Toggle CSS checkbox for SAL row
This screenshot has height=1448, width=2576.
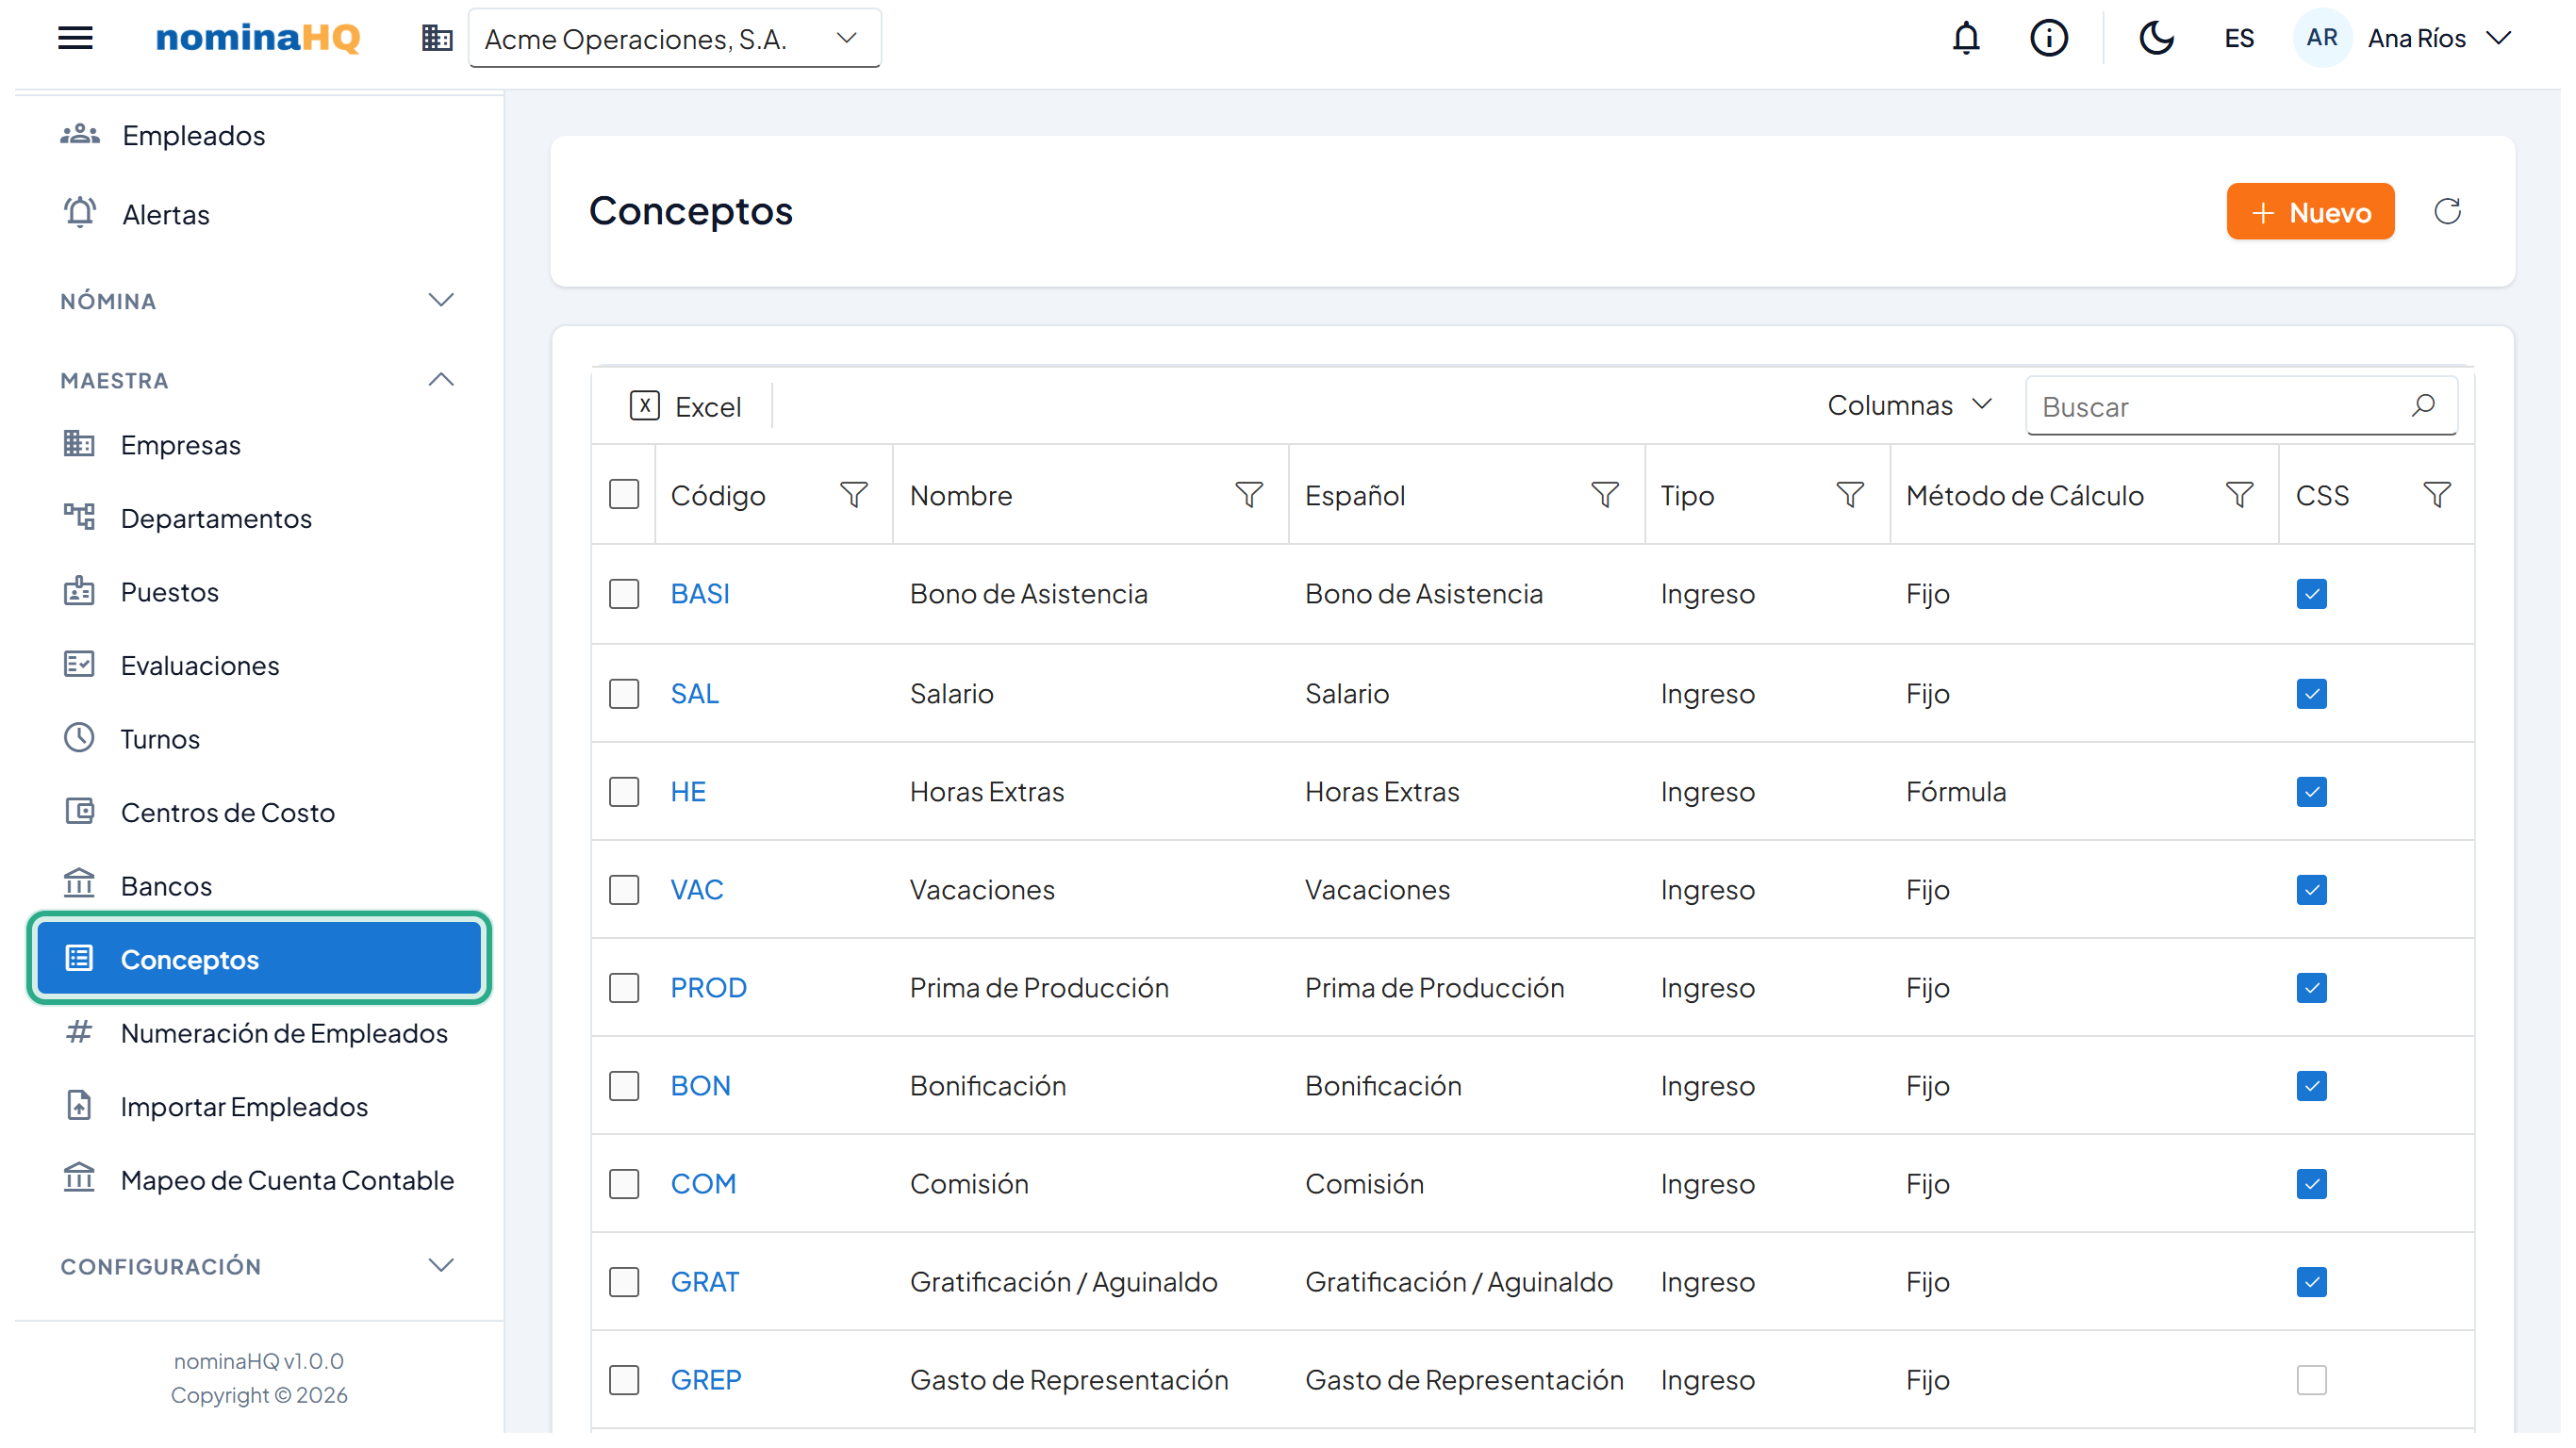(2311, 693)
